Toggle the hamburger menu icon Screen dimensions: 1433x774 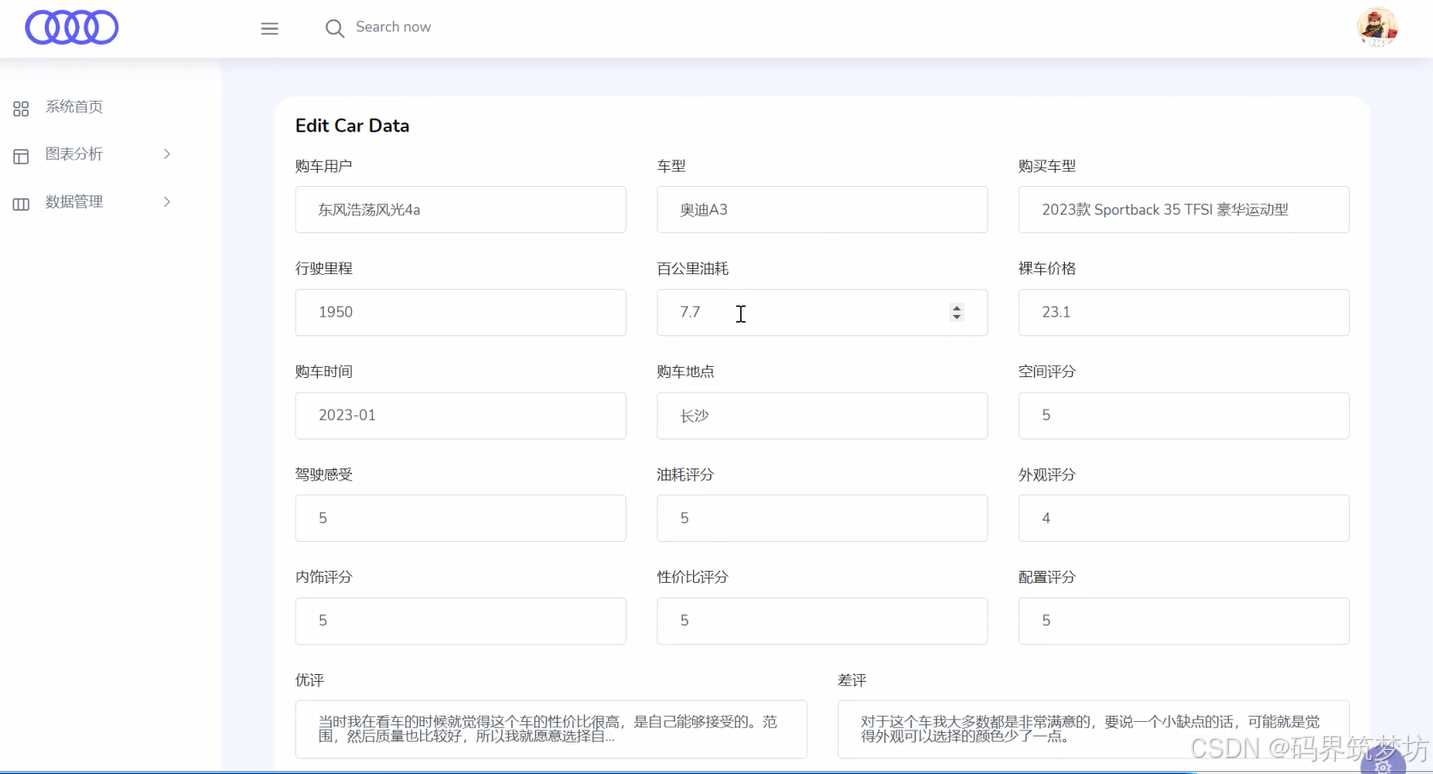click(x=270, y=28)
